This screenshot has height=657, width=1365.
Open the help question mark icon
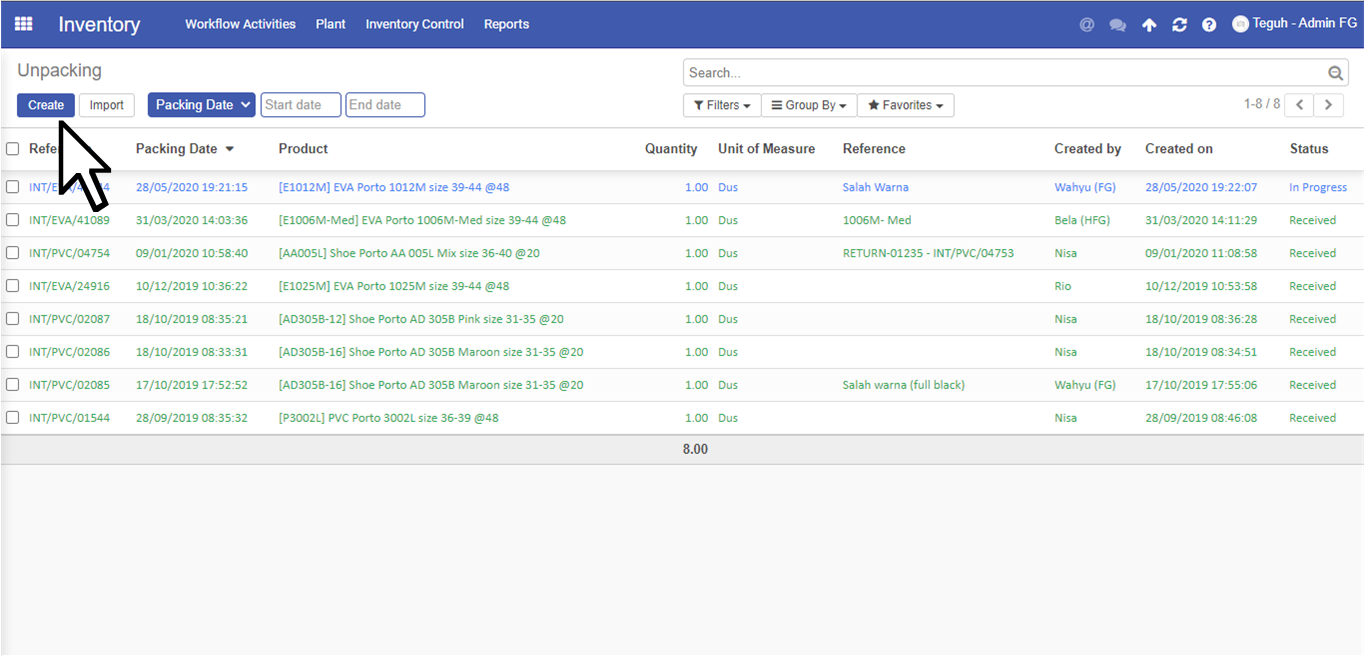[x=1209, y=25]
